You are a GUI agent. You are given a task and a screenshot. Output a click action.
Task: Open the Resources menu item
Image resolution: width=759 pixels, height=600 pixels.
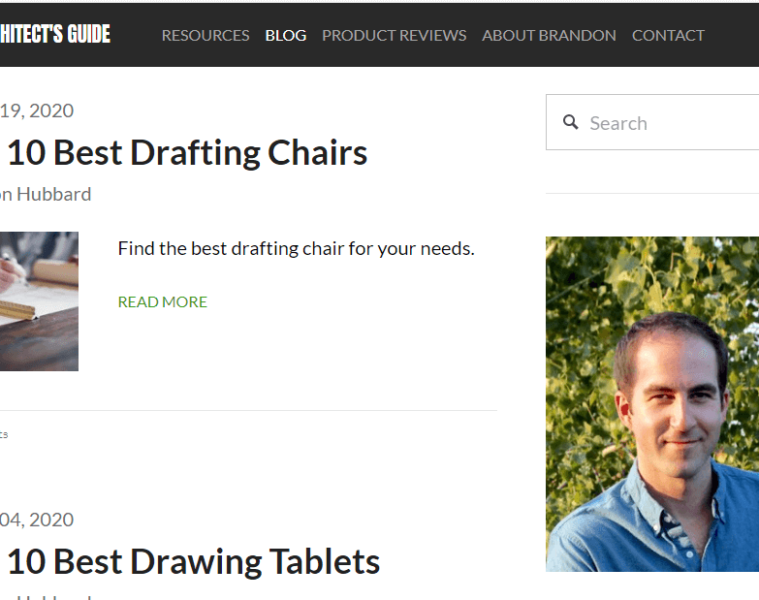[x=205, y=35]
